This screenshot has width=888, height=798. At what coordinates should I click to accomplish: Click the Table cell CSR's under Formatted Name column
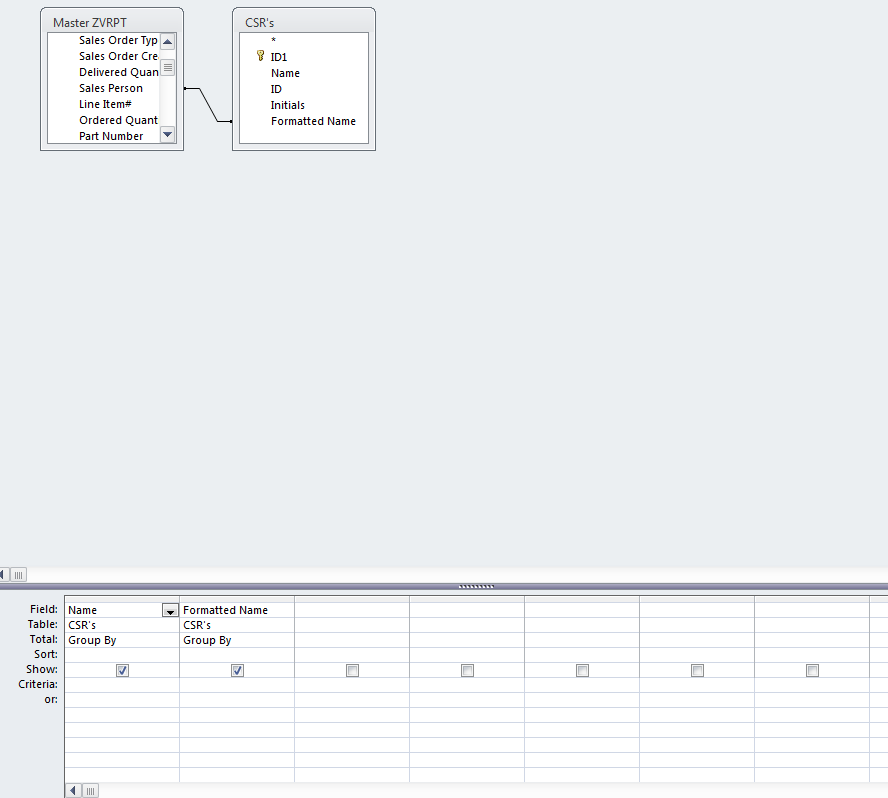pyautogui.click(x=237, y=625)
